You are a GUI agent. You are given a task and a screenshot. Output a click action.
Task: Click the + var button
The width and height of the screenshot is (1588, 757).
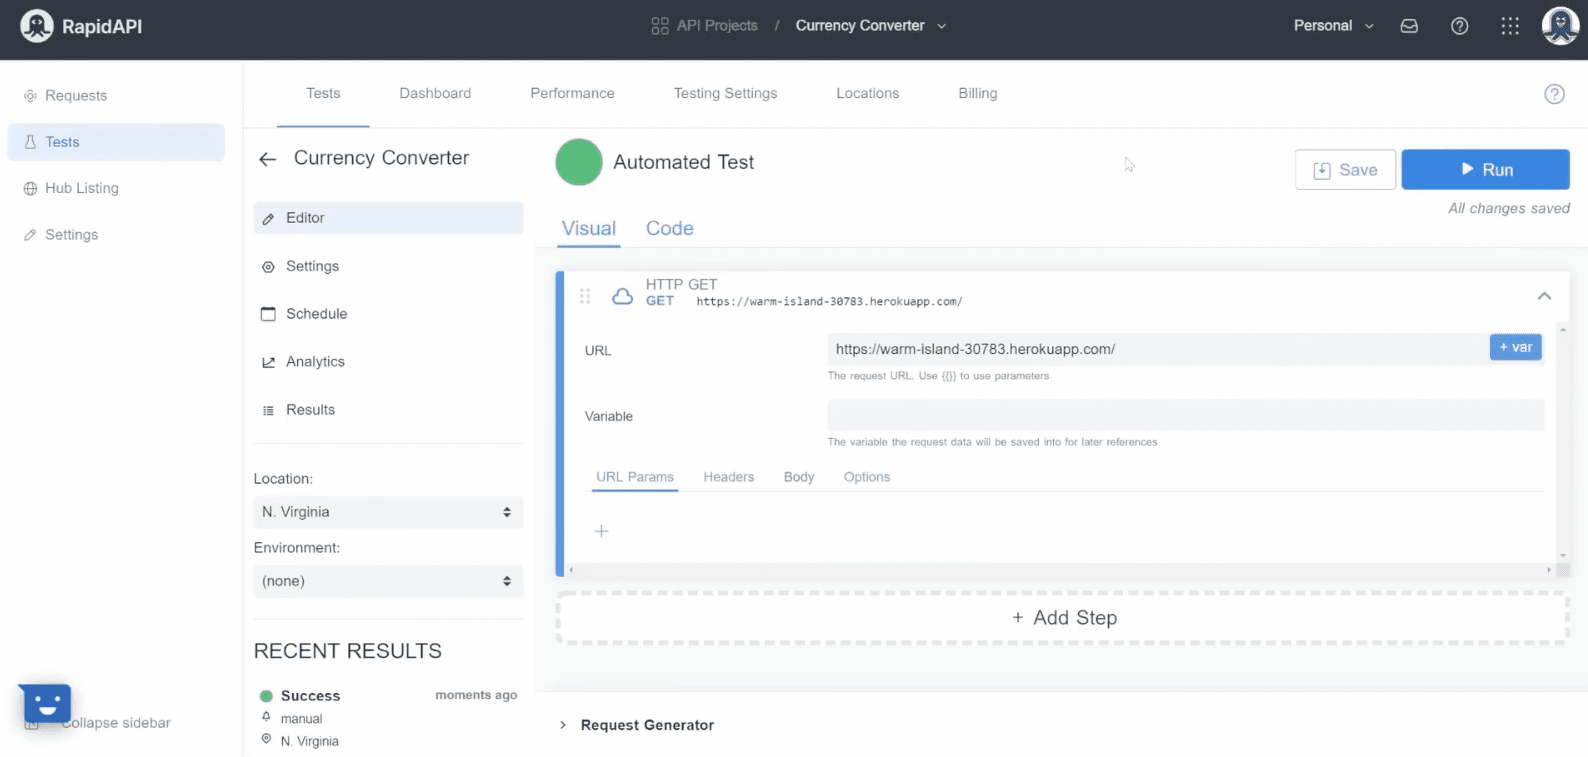1515,347
